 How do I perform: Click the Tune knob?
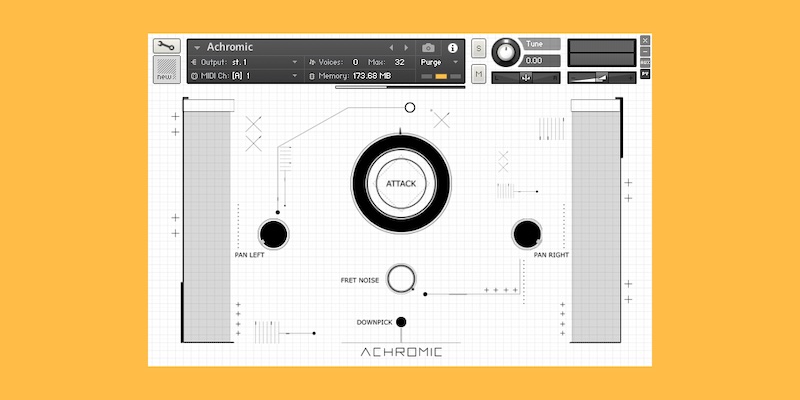coord(506,52)
